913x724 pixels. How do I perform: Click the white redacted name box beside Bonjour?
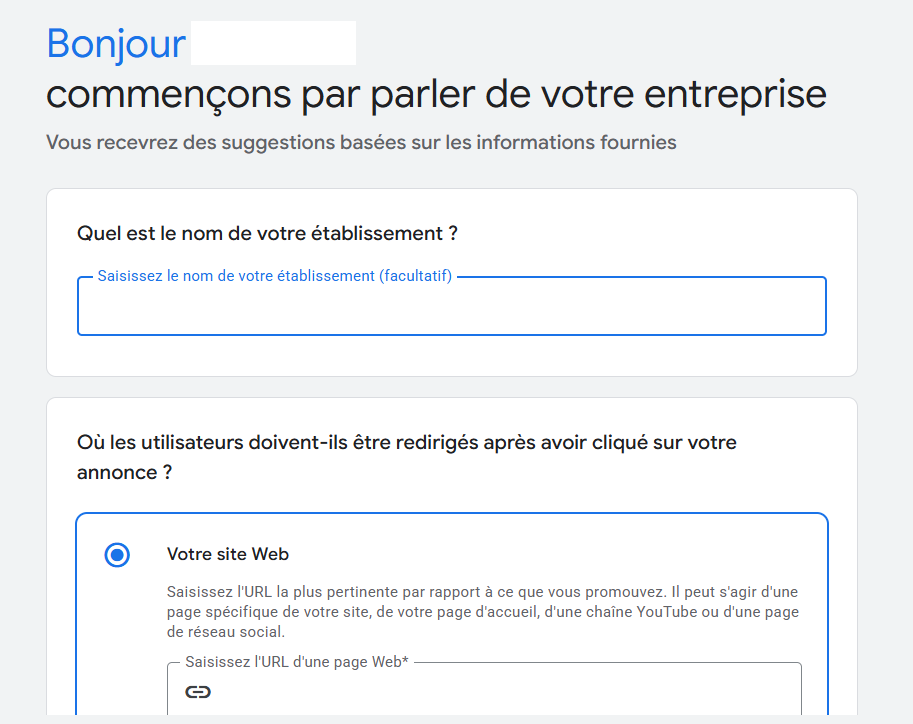[x=273, y=43]
